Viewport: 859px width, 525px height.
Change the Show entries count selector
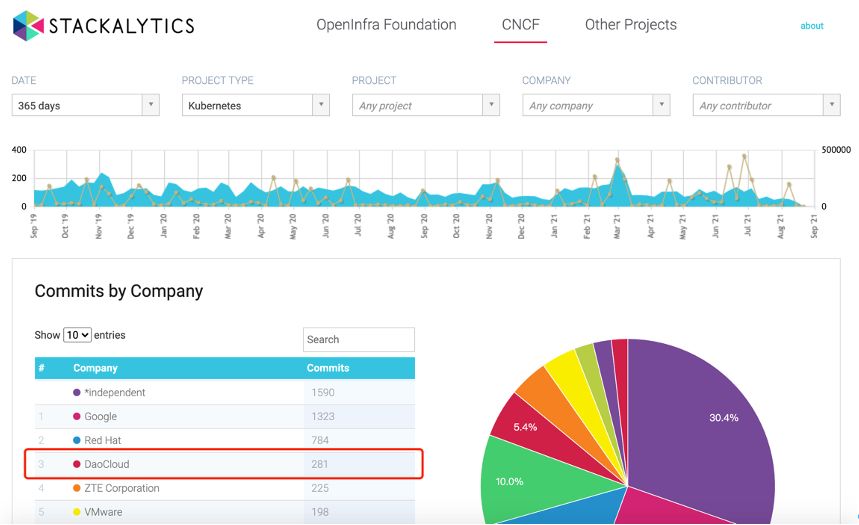pos(77,335)
